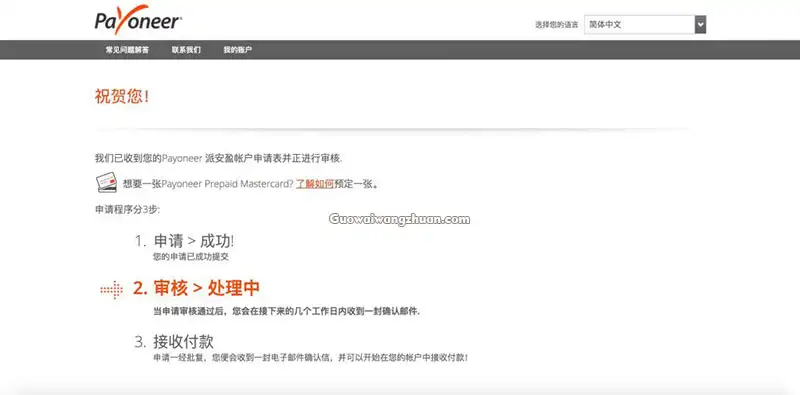Select the 简体中文 language combo box
Screen dimensions: 800x395
coord(645,24)
